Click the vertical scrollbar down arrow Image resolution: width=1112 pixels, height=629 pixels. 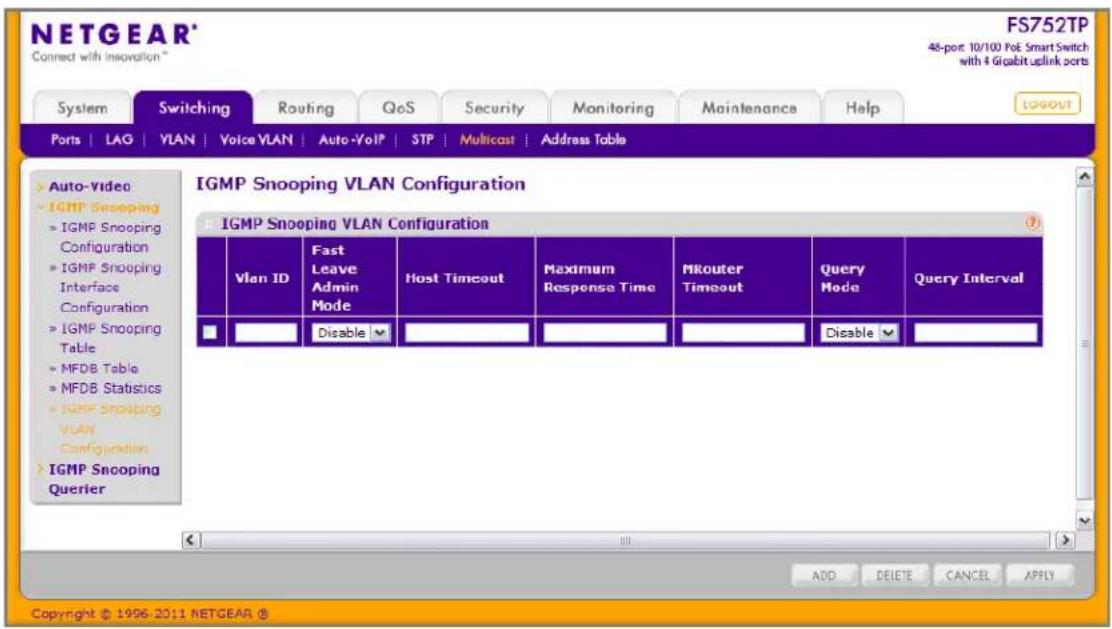(1084, 521)
